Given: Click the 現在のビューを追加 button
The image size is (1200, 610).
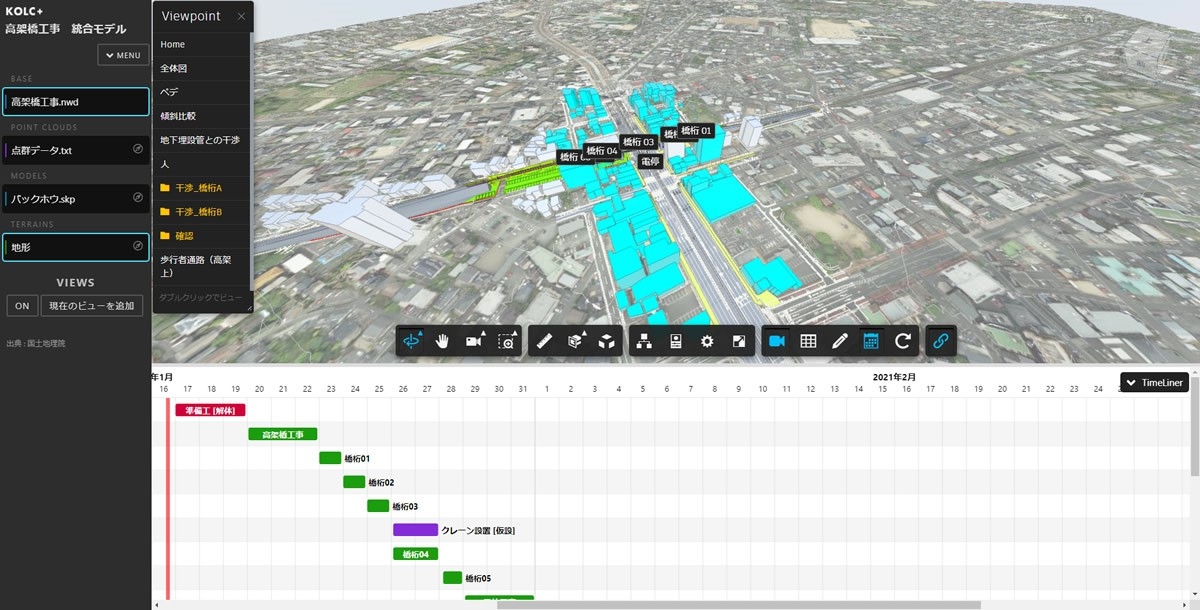Looking at the screenshot, I should coord(93,306).
